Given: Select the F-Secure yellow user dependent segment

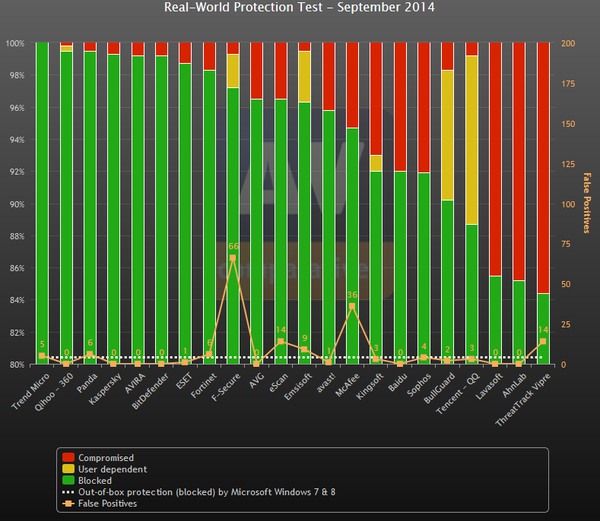Looking at the screenshot, I should tap(233, 71).
